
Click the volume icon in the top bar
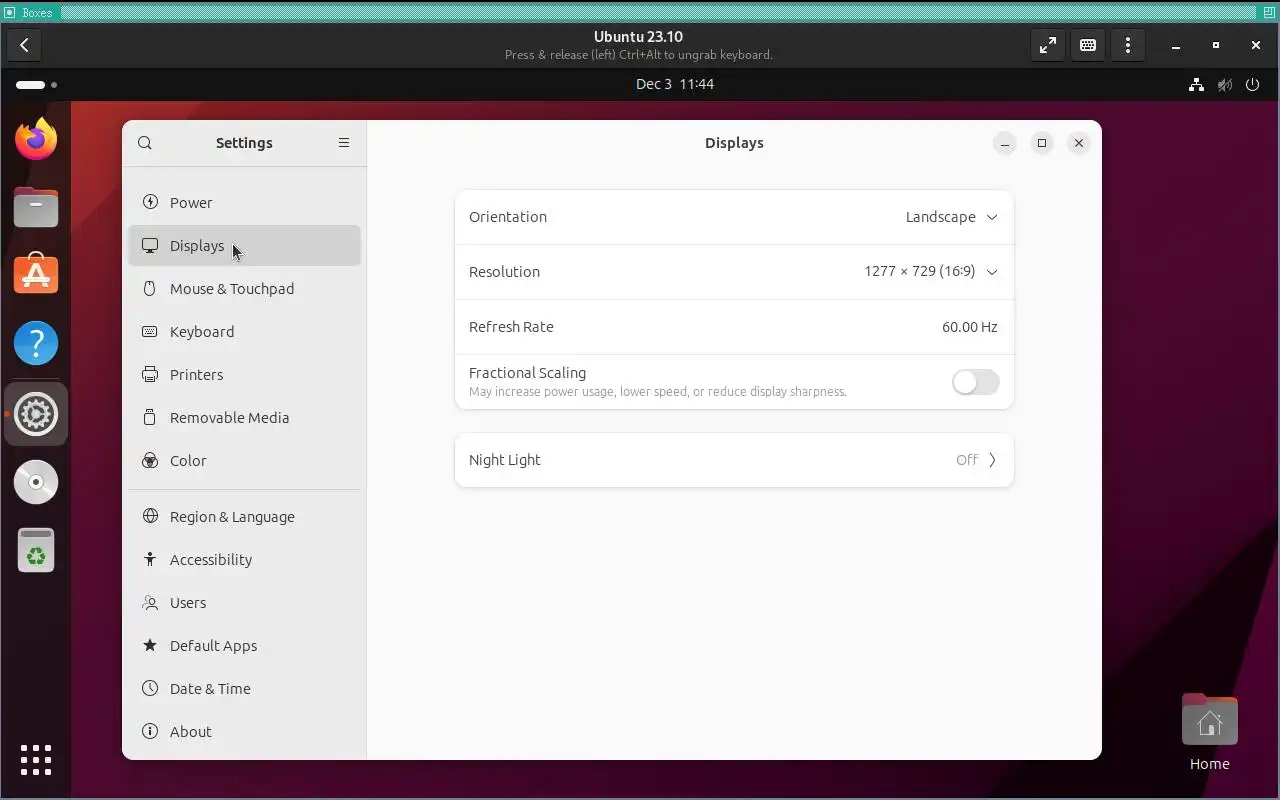tap(1224, 85)
